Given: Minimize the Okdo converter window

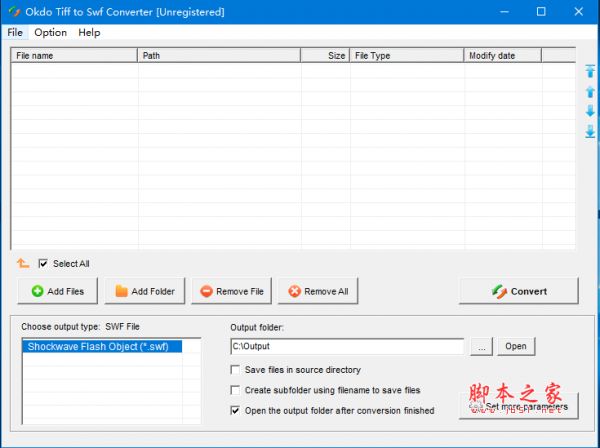Looking at the screenshot, I should click(504, 12).
